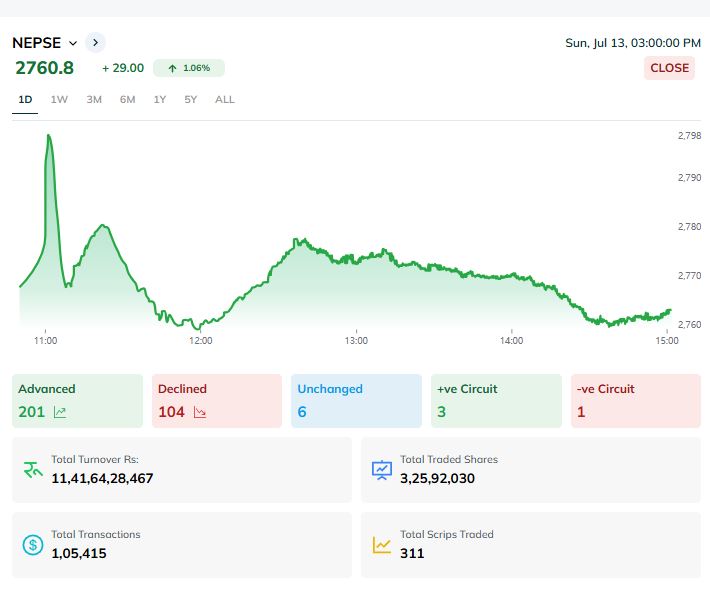710x591 pixels.
Task: View the 5Y chart range
Action: click(x=191, y=100)
